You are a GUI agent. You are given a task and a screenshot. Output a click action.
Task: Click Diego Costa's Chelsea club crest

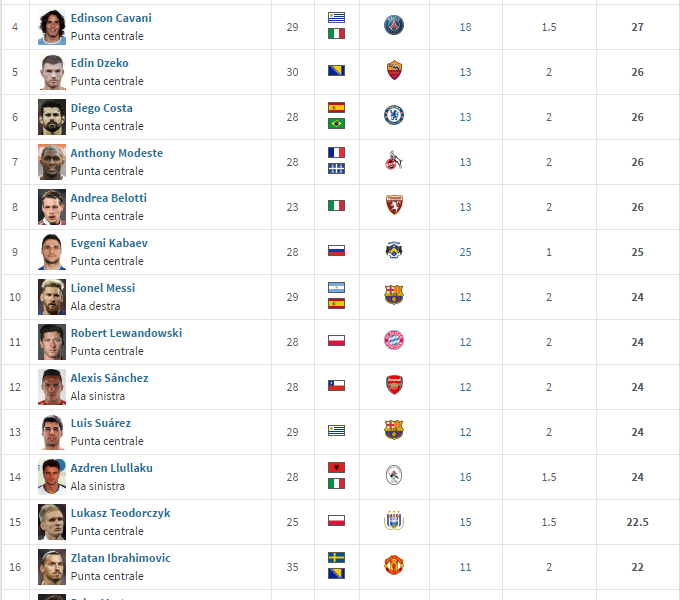394,116
